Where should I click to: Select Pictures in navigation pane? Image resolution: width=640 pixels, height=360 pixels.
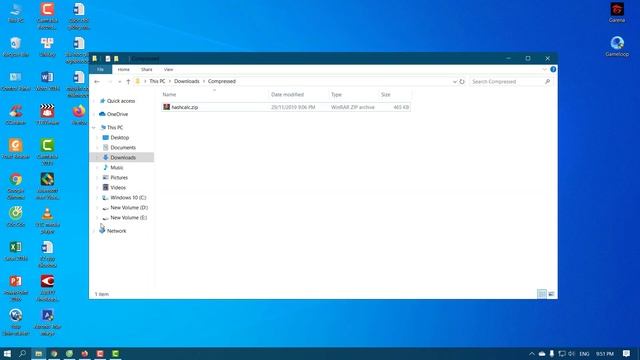(119, 178)
